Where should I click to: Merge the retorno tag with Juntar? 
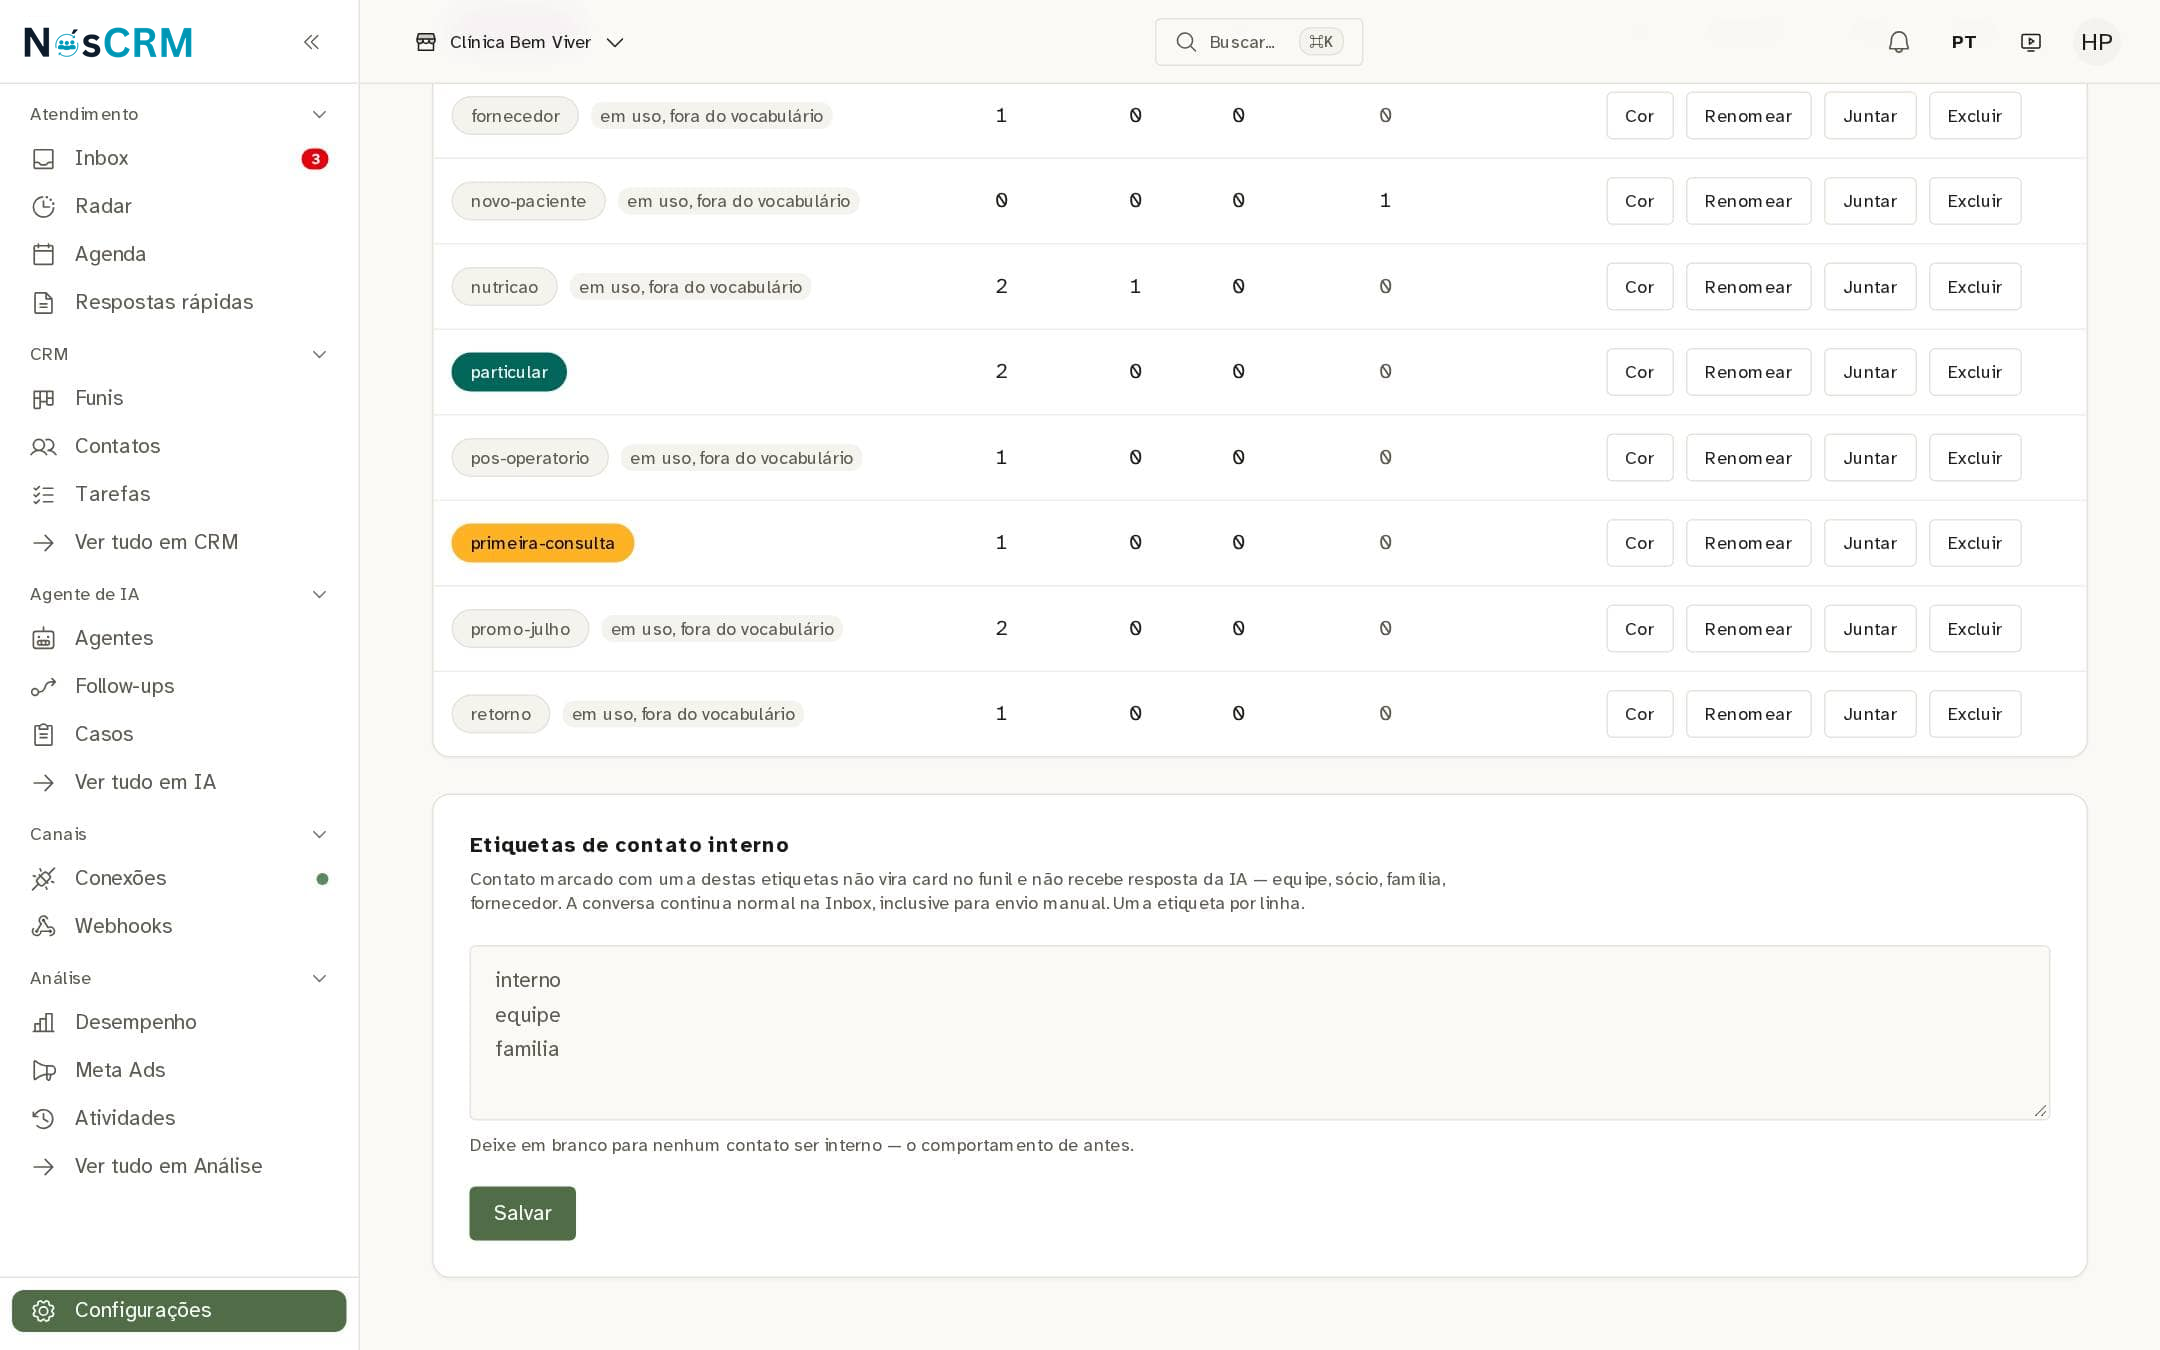coord(1869,714)
